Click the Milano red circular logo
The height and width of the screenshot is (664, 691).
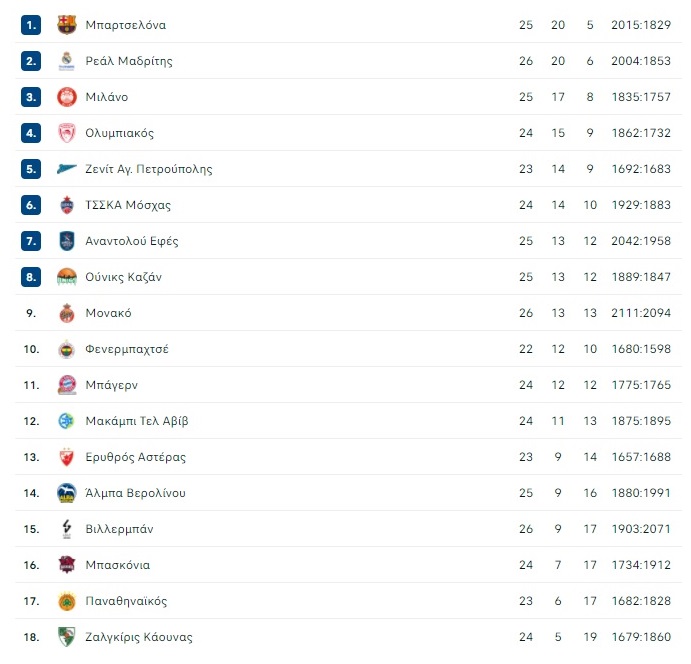tap(67, 97)
